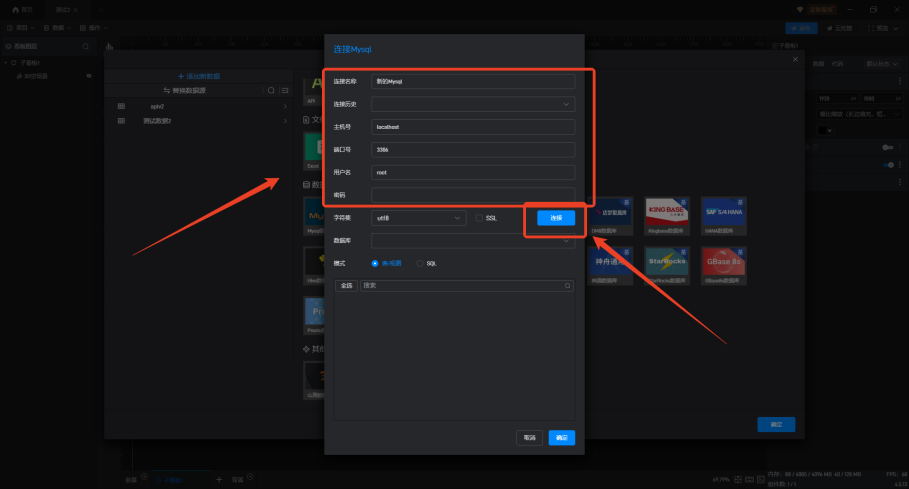Screen dimensions: 909x489
Task: Select the SAP S/4 HANA database tile
Action: pos(724,215)
